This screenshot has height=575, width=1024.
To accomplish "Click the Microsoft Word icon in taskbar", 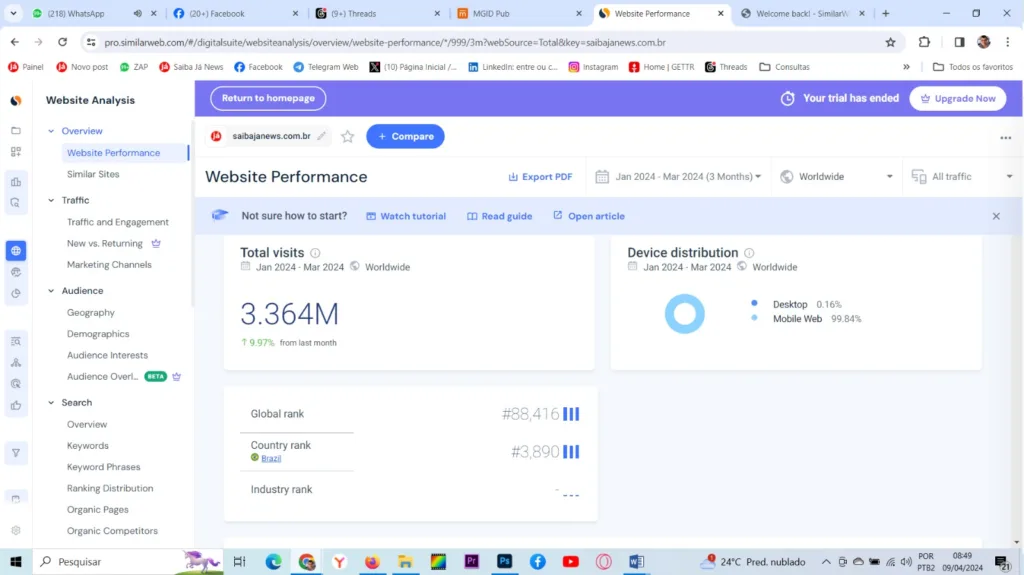I will coord(636,562).
